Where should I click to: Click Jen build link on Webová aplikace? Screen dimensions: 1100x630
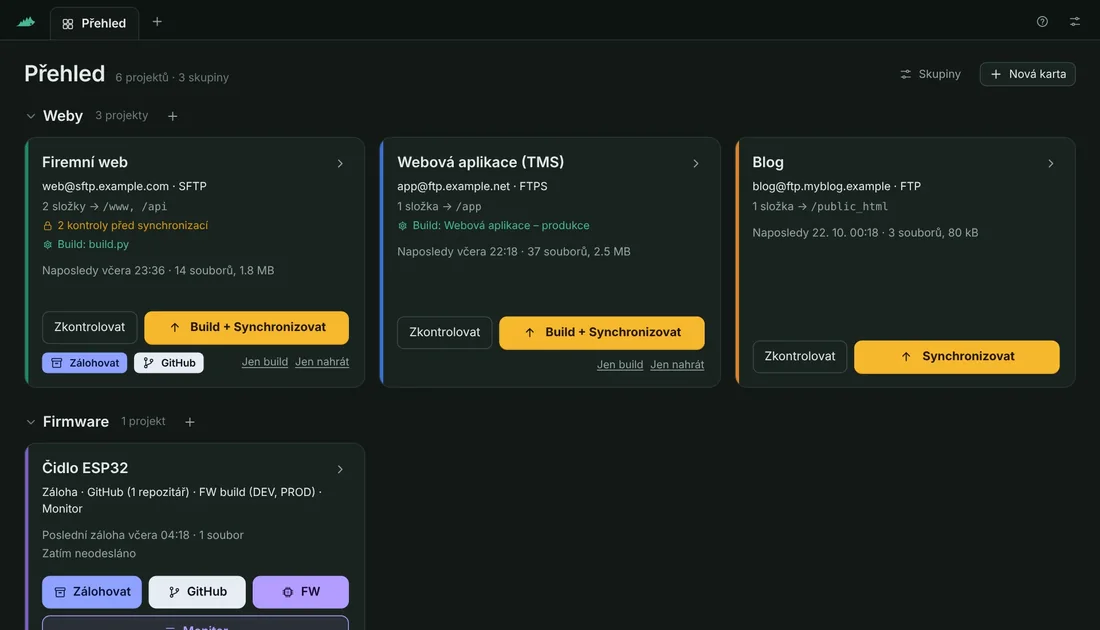620,364
